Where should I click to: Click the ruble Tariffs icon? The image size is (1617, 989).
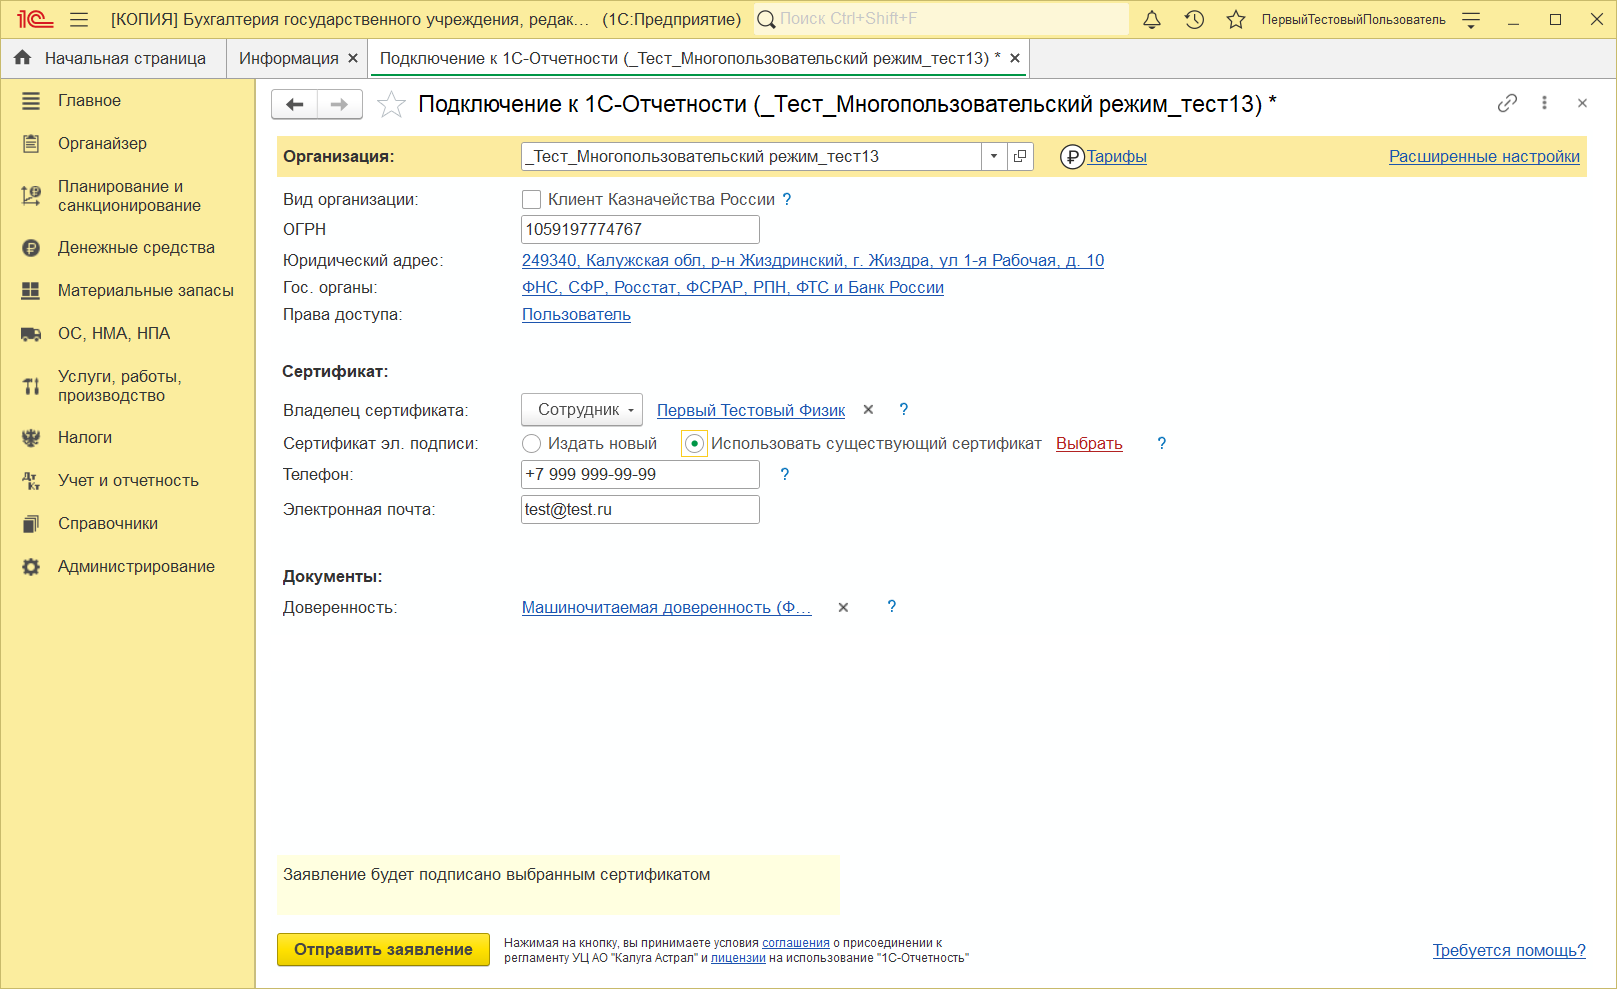tap(1072, 156)
